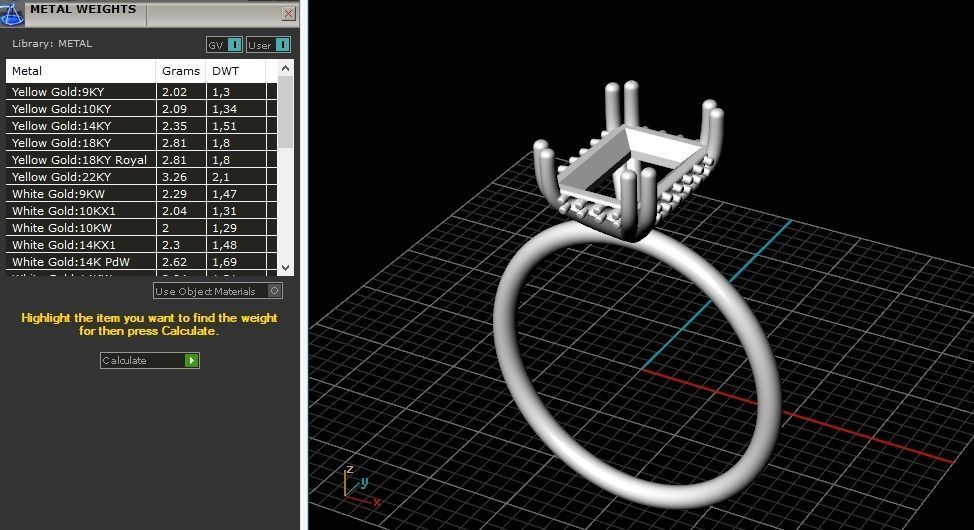Select the White Gold:14KX1 row
974x530 pixels.
pos(142,245)
